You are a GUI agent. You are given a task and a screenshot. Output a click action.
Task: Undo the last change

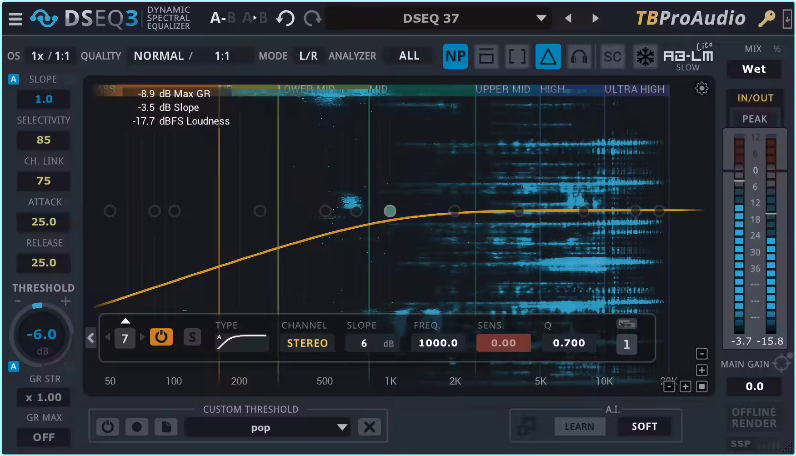[x=285, y=19]
